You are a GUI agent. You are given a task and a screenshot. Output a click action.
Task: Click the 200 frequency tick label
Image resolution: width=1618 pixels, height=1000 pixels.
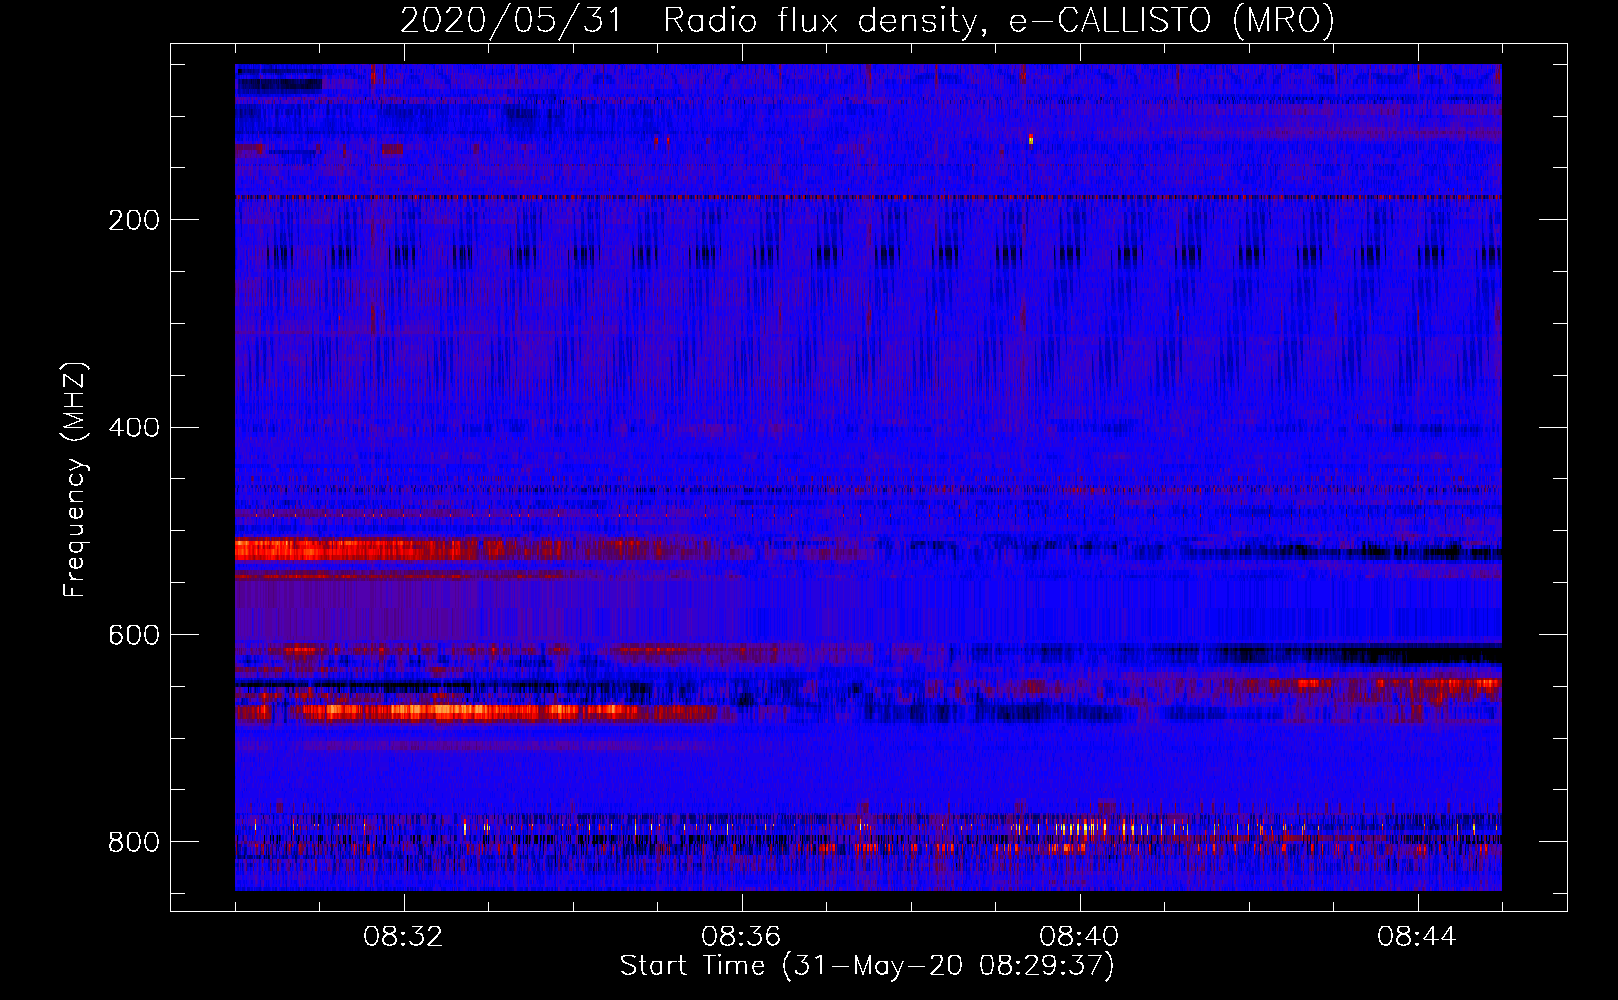coord(134,220)
